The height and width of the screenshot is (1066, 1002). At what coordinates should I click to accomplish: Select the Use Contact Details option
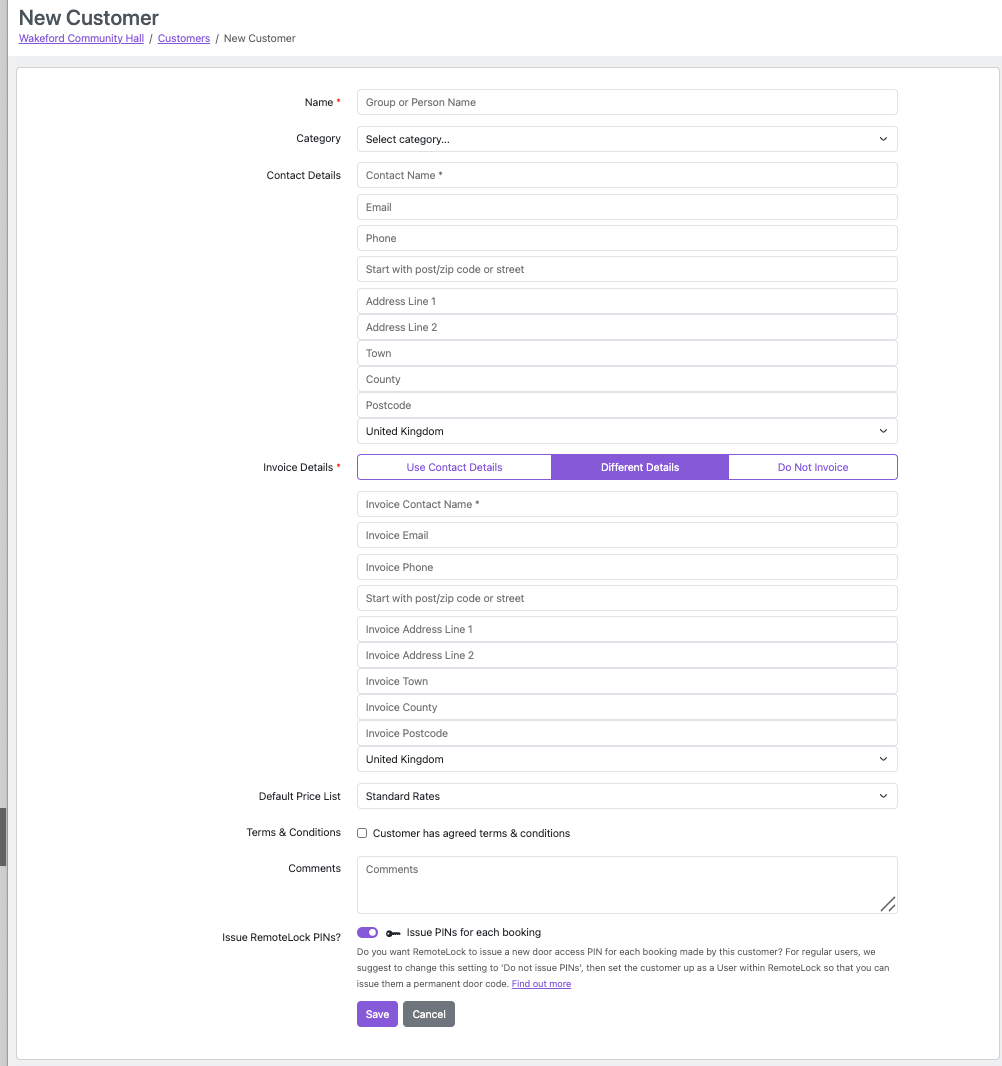pos(454,467)
